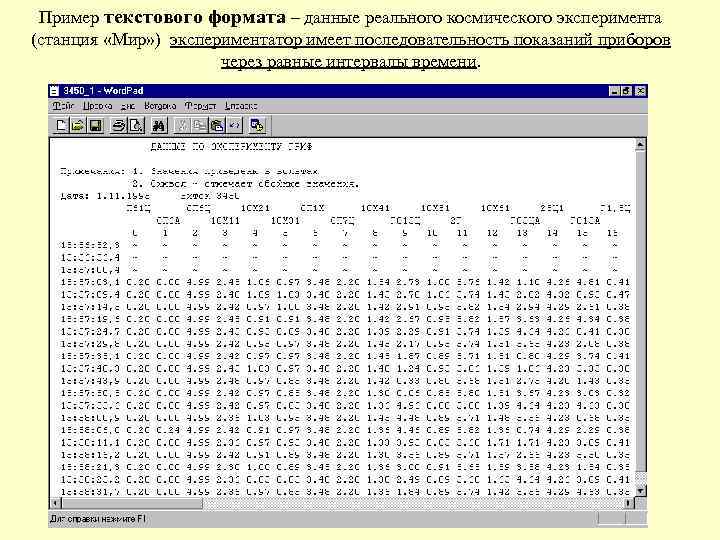Click the horizontal scrollbar thumb
Viewport: 720px width, 540px height.
coord(131,503)
